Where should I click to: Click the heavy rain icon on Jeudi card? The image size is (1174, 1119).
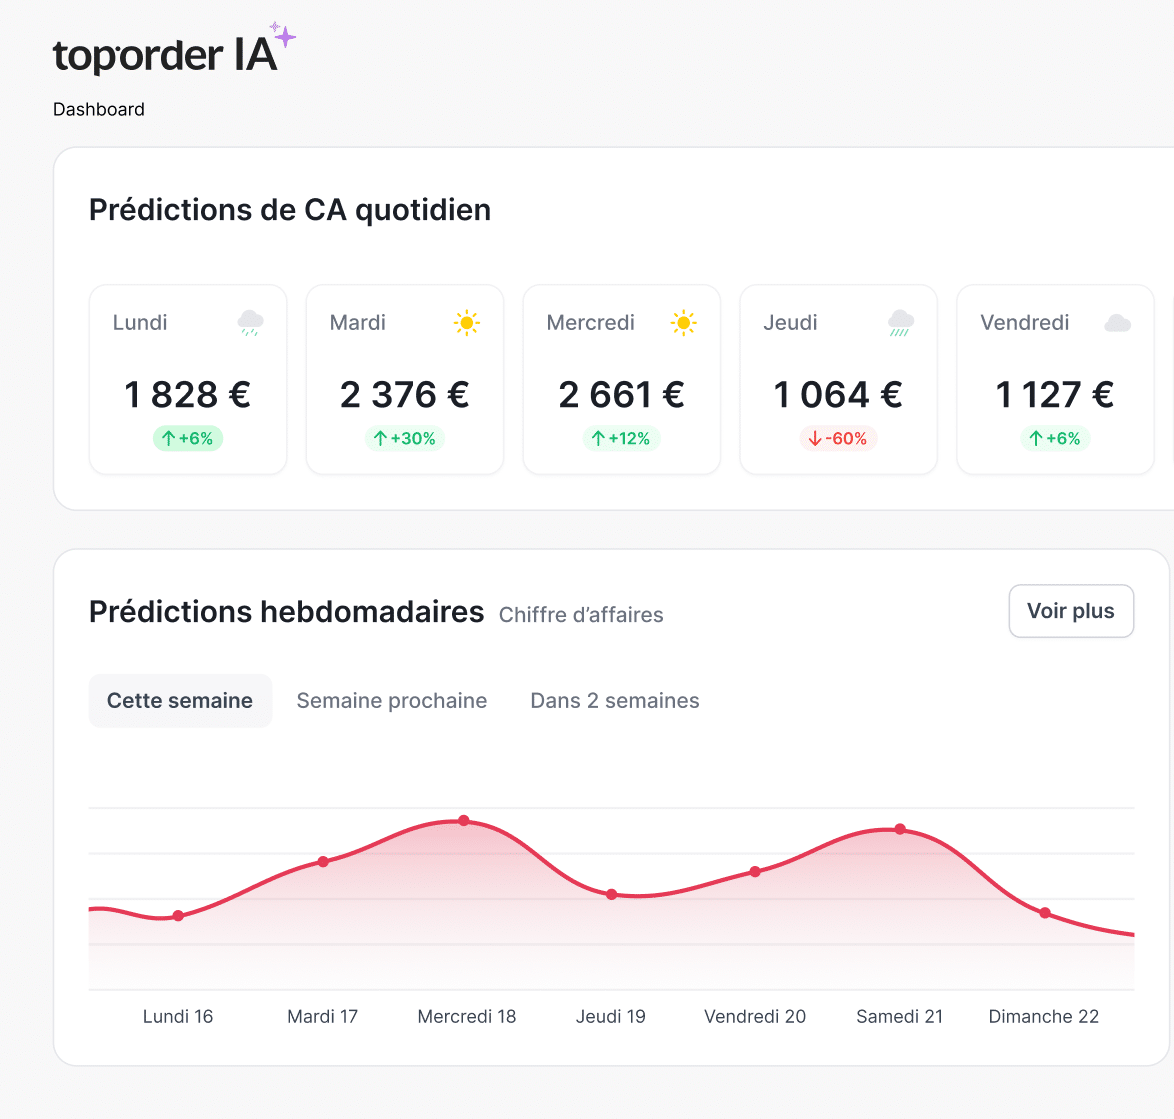tap(900, 323)
